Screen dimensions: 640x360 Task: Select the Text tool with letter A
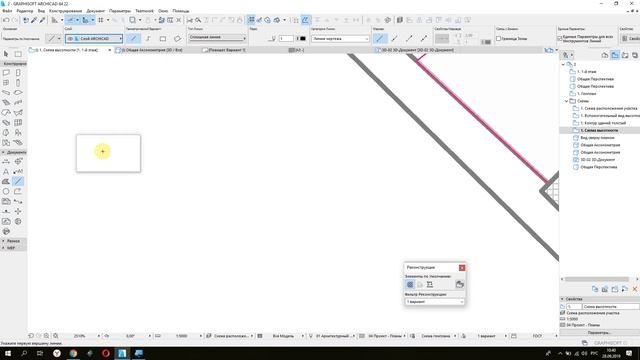(6, 171)
